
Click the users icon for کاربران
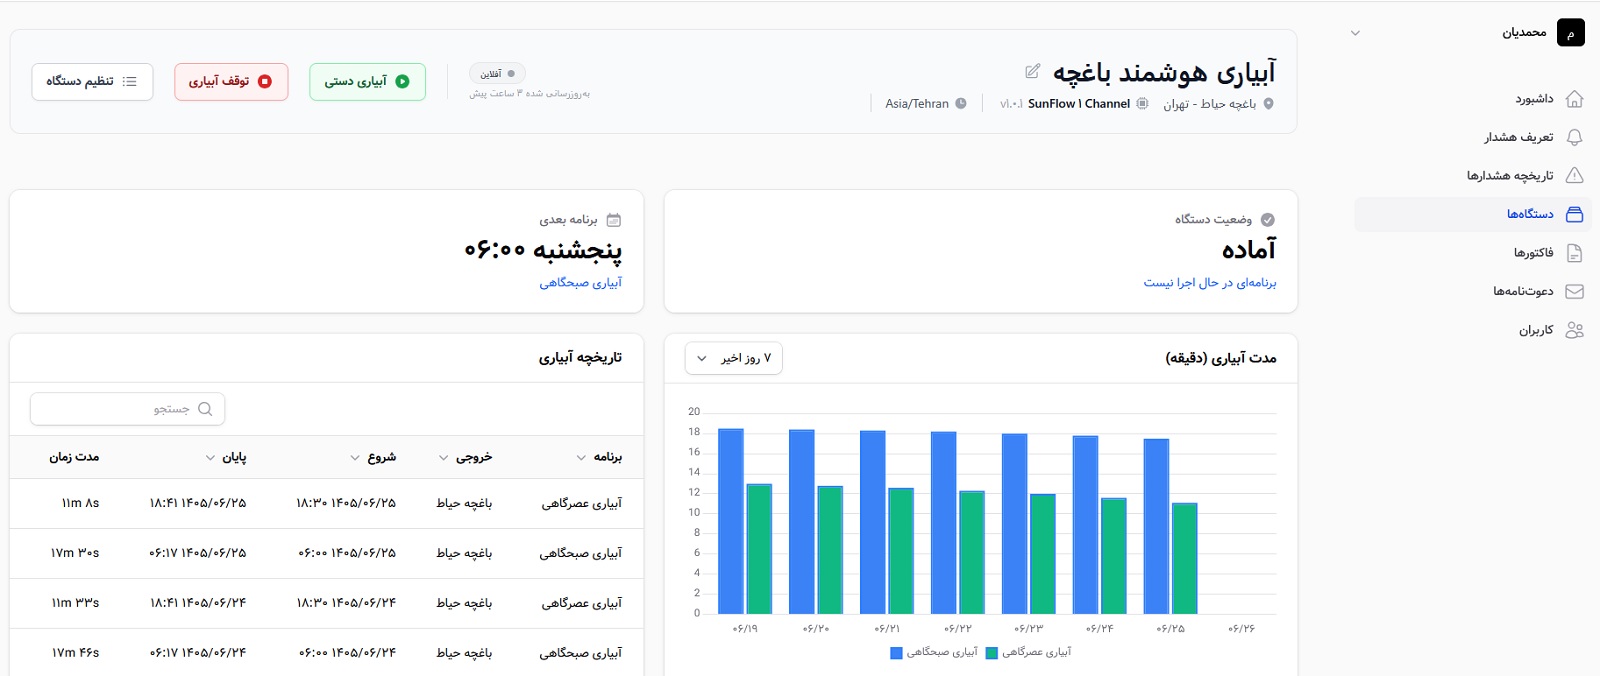1574,330
